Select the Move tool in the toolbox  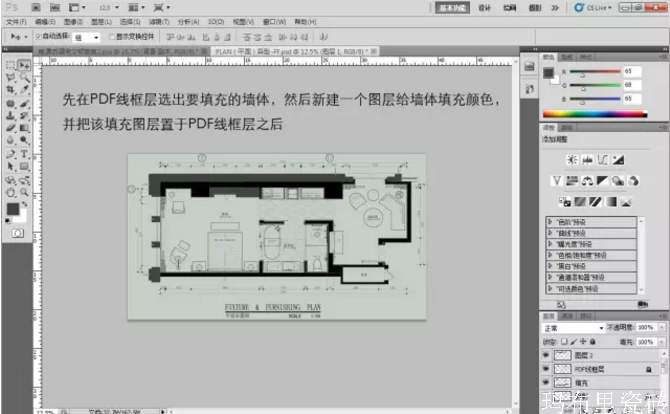[x=24, y=65]
